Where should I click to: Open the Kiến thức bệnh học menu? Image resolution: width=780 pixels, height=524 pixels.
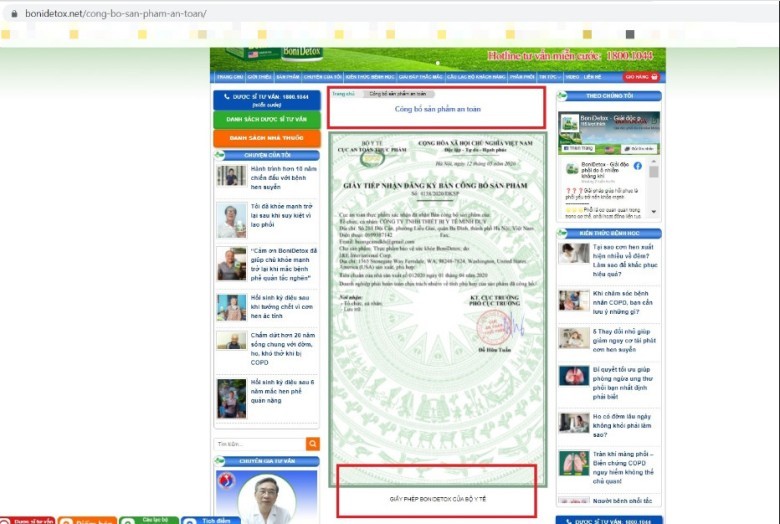(x=365, y=76)
